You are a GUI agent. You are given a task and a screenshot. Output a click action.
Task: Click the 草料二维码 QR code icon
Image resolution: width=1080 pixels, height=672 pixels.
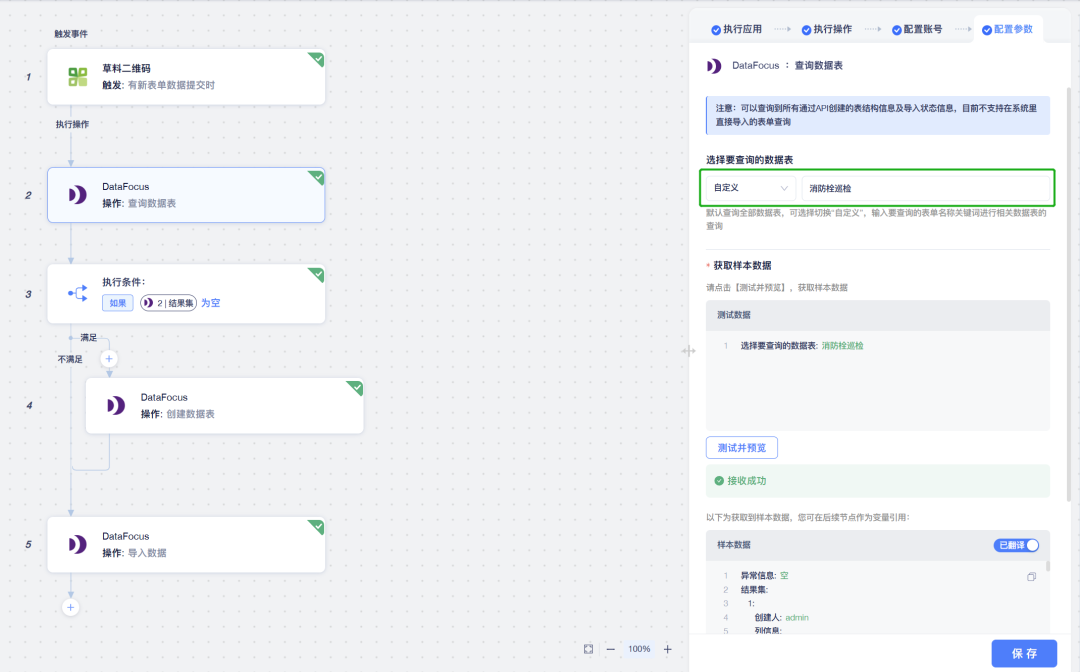click(x=78, y=76)
